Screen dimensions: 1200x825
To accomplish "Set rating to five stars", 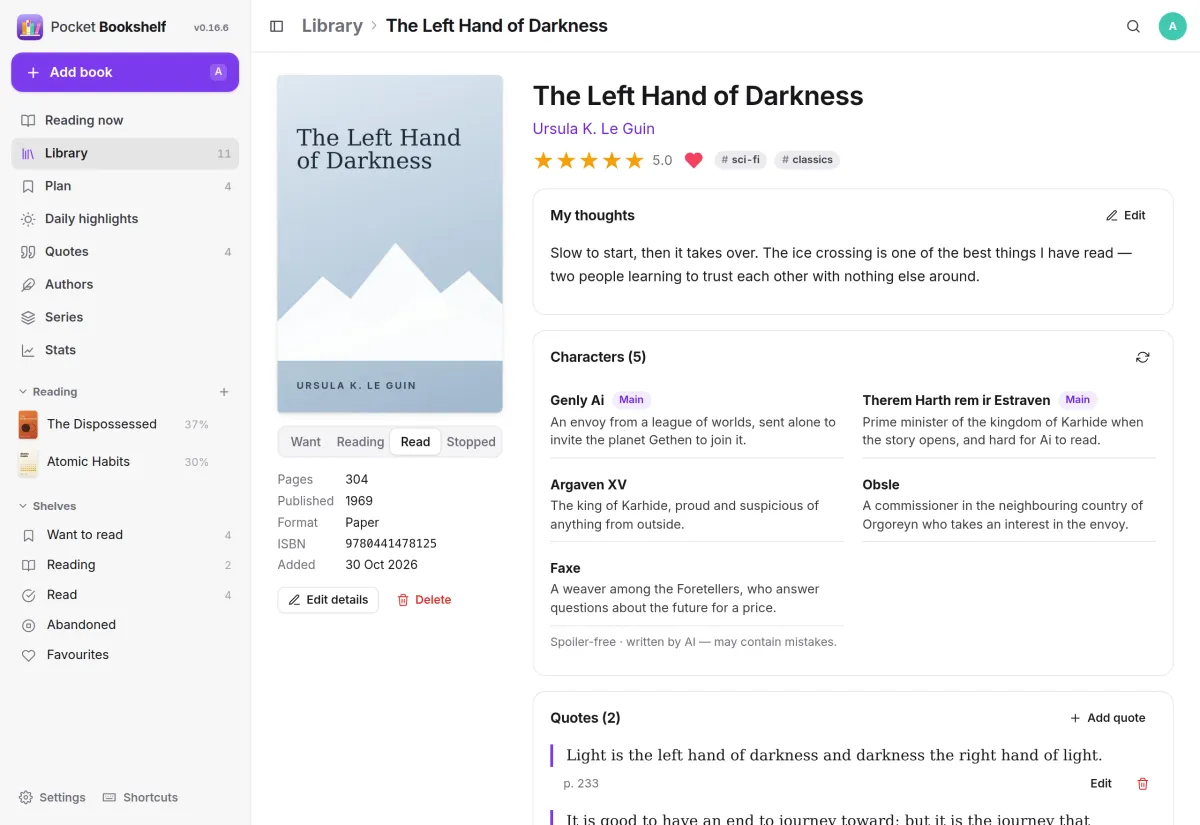I will [x=634, y=160].
